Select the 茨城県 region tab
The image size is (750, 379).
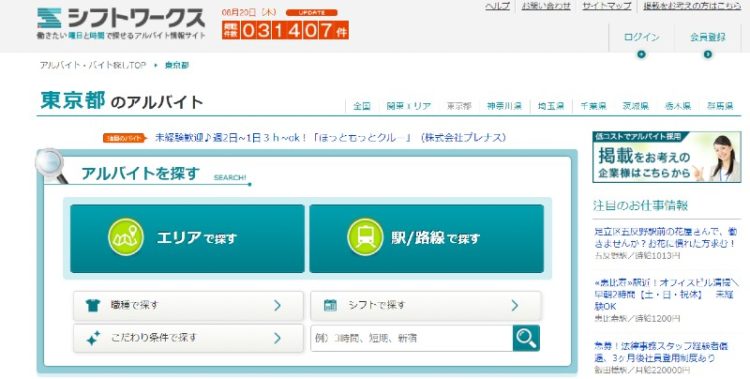point(635,106)
